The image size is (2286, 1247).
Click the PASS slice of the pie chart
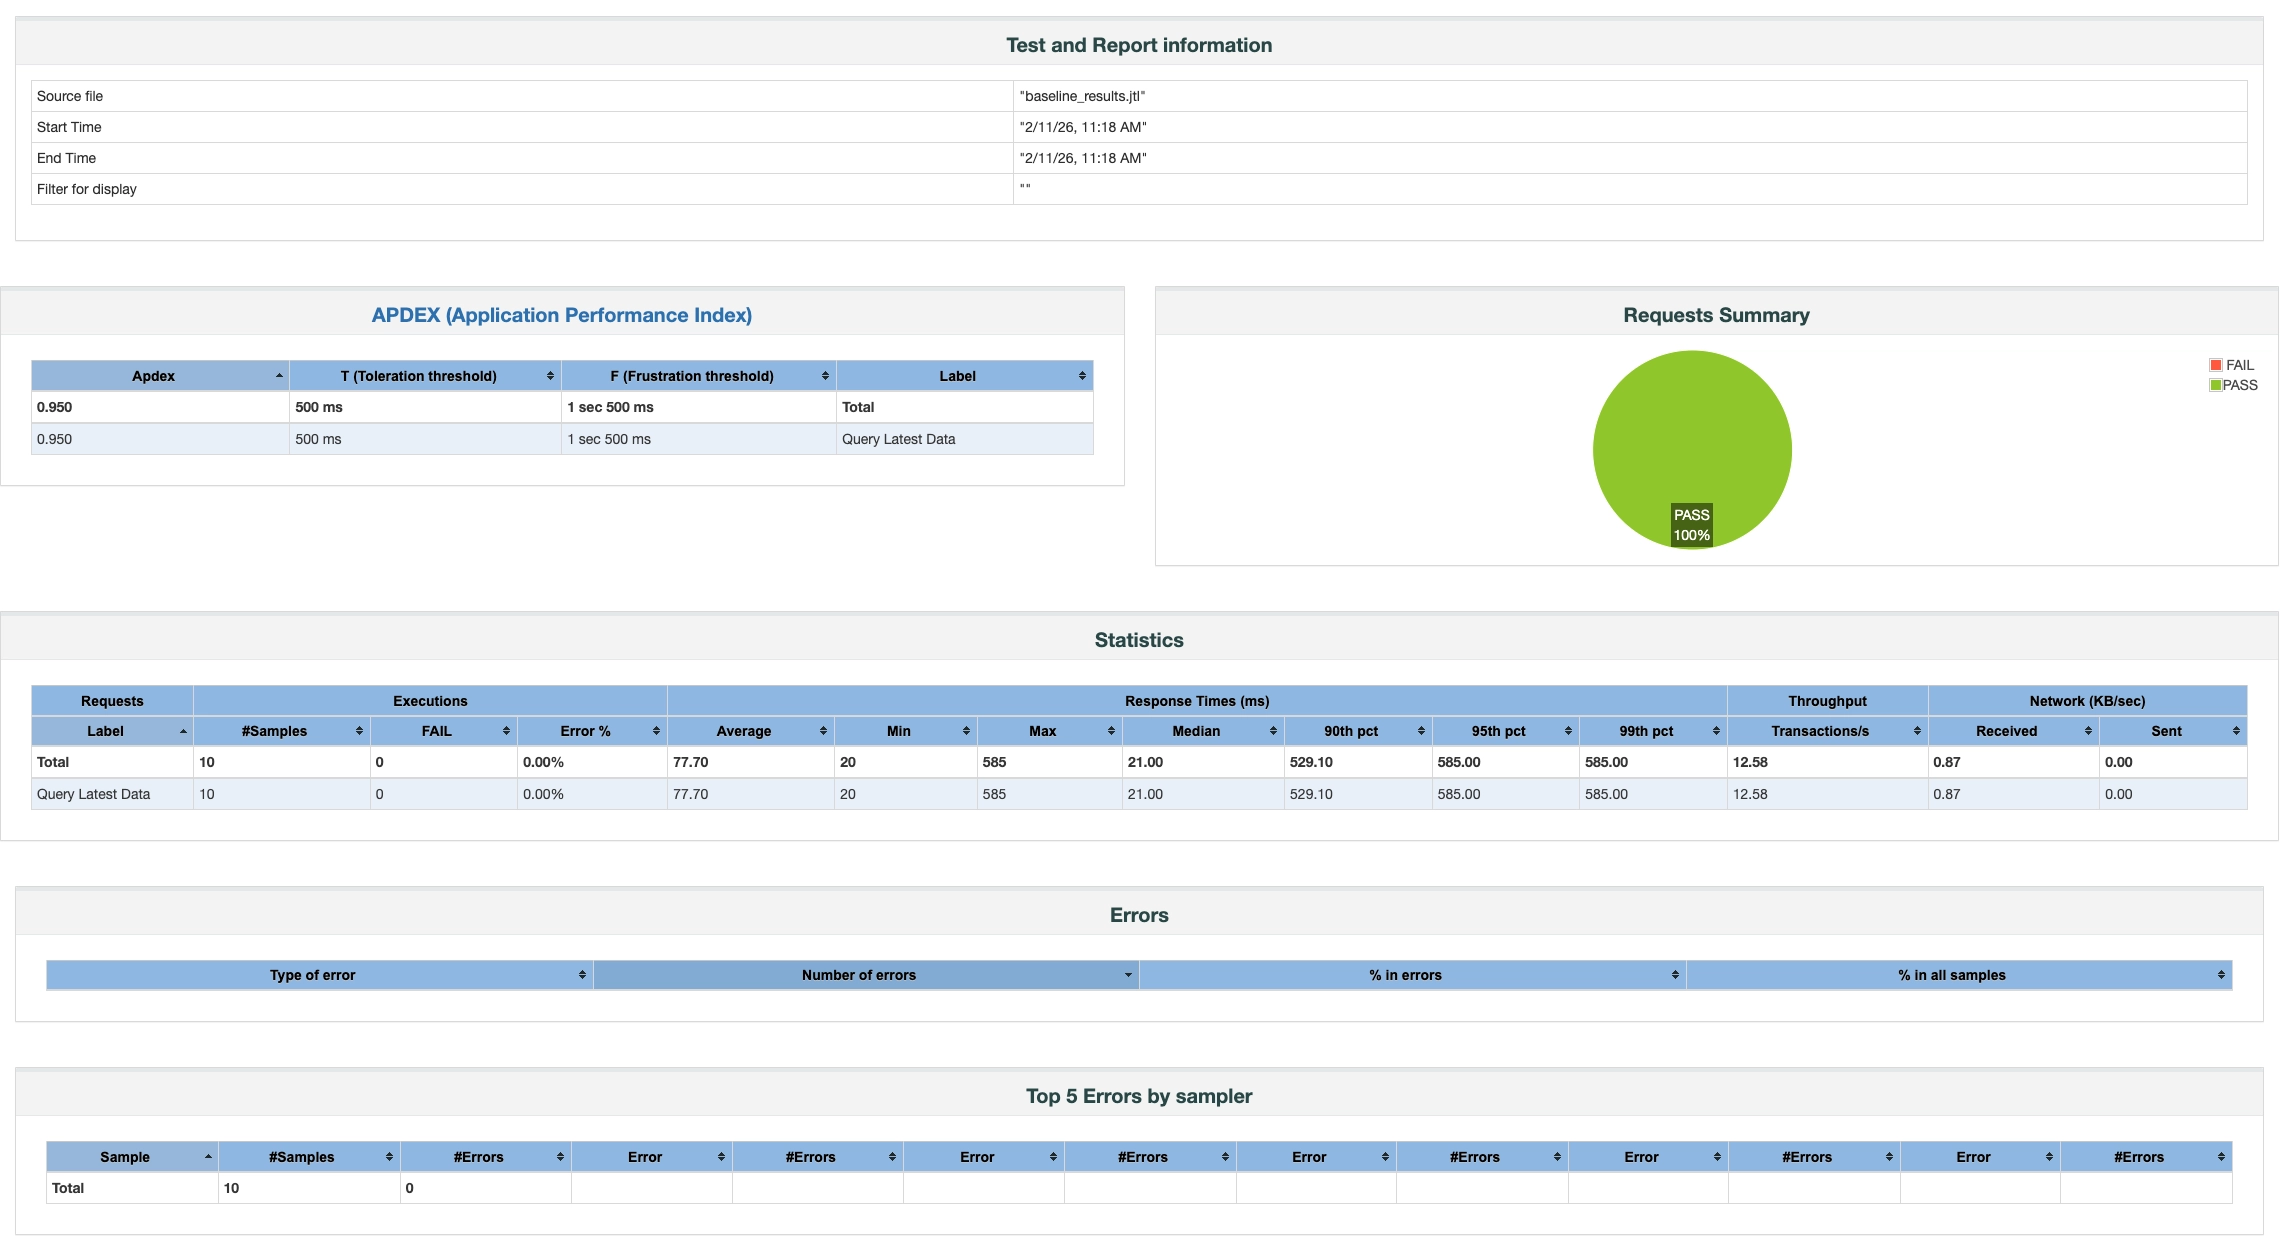click(1692, 440)
